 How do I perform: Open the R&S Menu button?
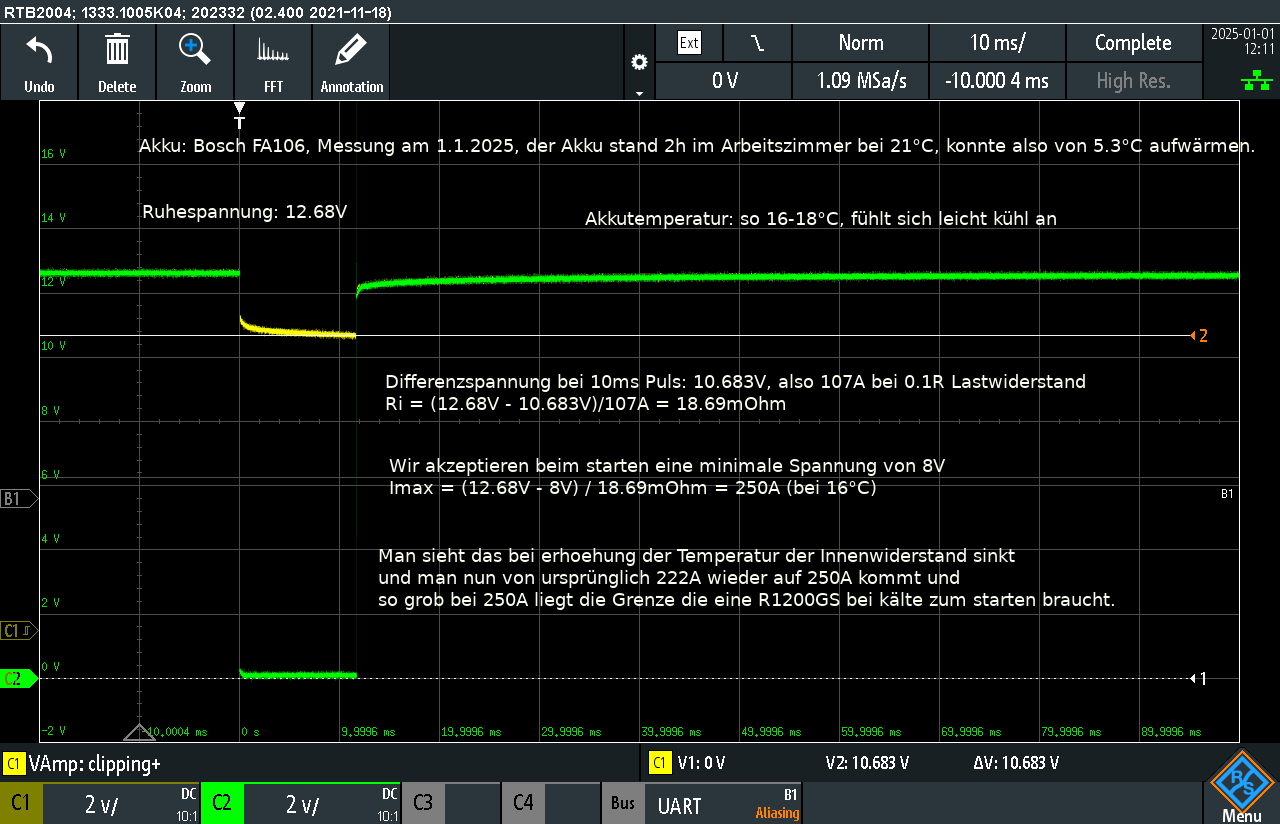[1241, 786]
